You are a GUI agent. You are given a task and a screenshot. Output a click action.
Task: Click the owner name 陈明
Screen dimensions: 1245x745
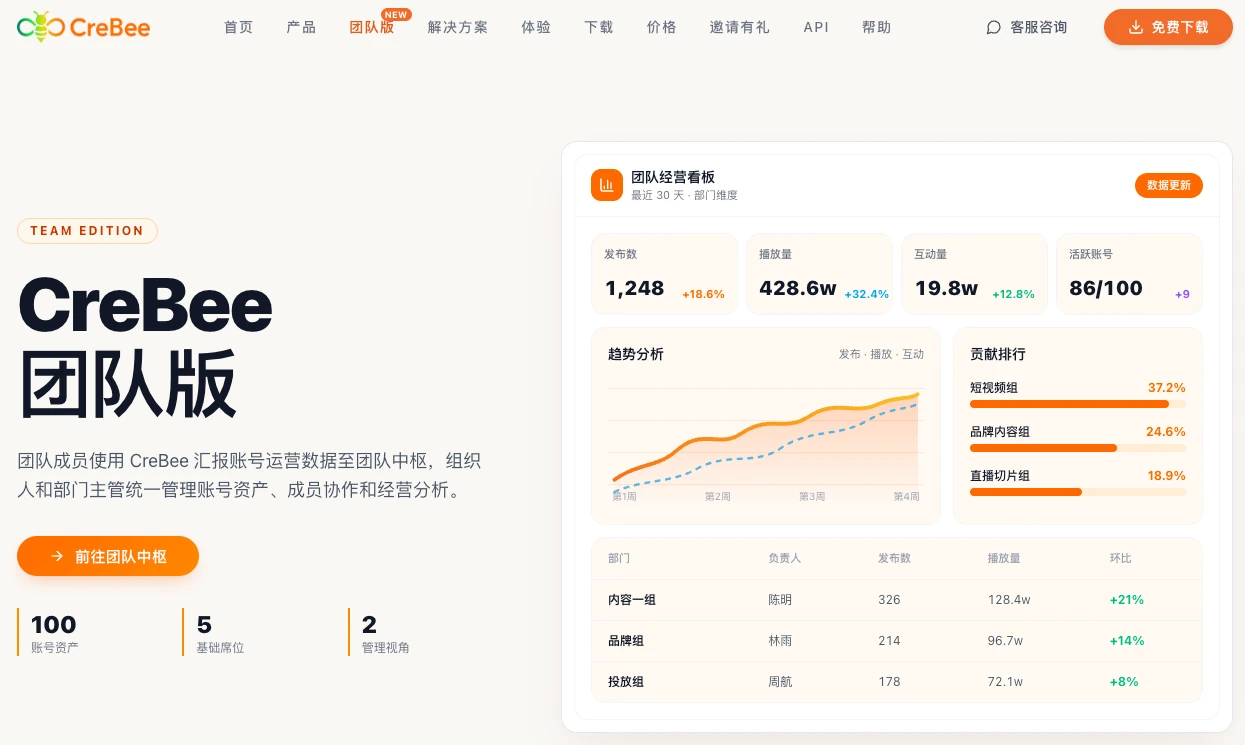780,600
